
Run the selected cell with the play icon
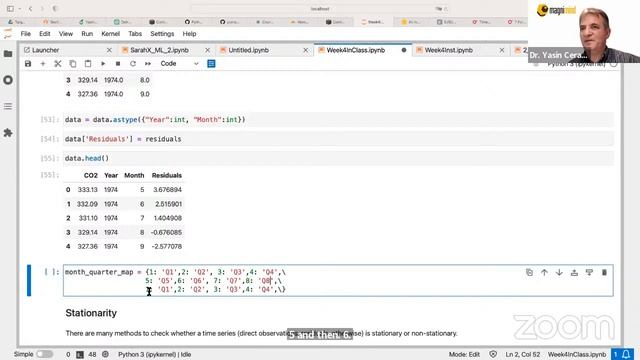click(103, 64)
